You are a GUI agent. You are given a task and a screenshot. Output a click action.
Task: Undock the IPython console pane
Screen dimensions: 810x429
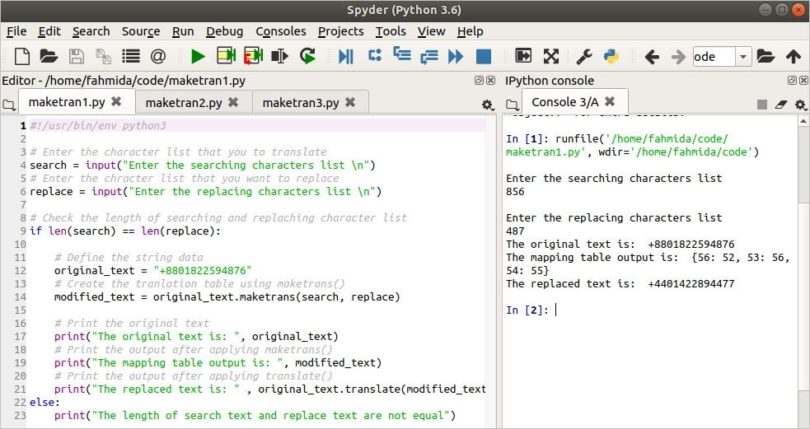pos(792,80)
